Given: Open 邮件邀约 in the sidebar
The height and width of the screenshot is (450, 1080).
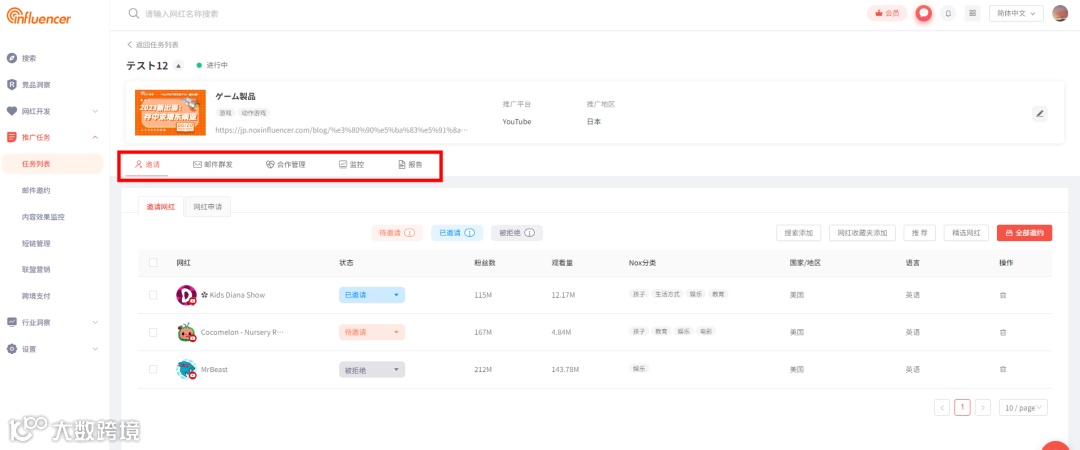Looking at the screenshot, I should (37, 190).
